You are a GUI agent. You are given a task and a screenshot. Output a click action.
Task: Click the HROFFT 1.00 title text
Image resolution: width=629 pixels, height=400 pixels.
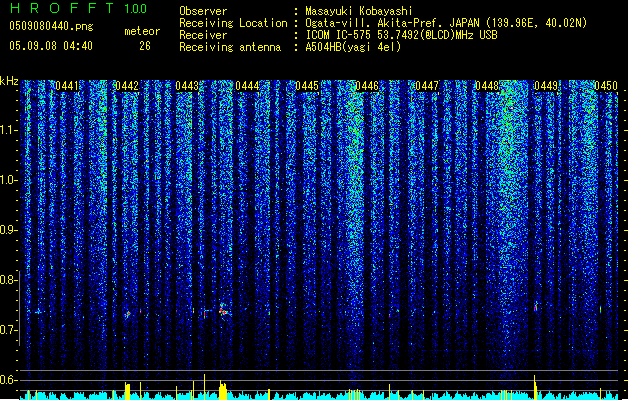tap(79, 8)
